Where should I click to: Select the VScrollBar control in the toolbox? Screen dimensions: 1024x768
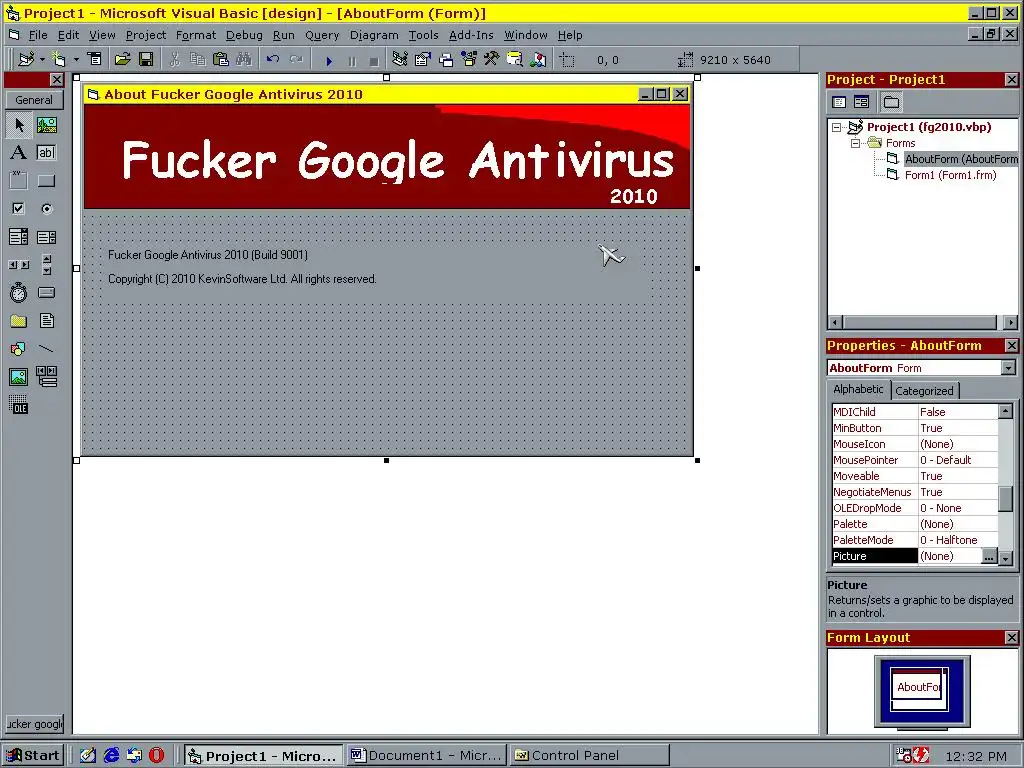[46, 264]
